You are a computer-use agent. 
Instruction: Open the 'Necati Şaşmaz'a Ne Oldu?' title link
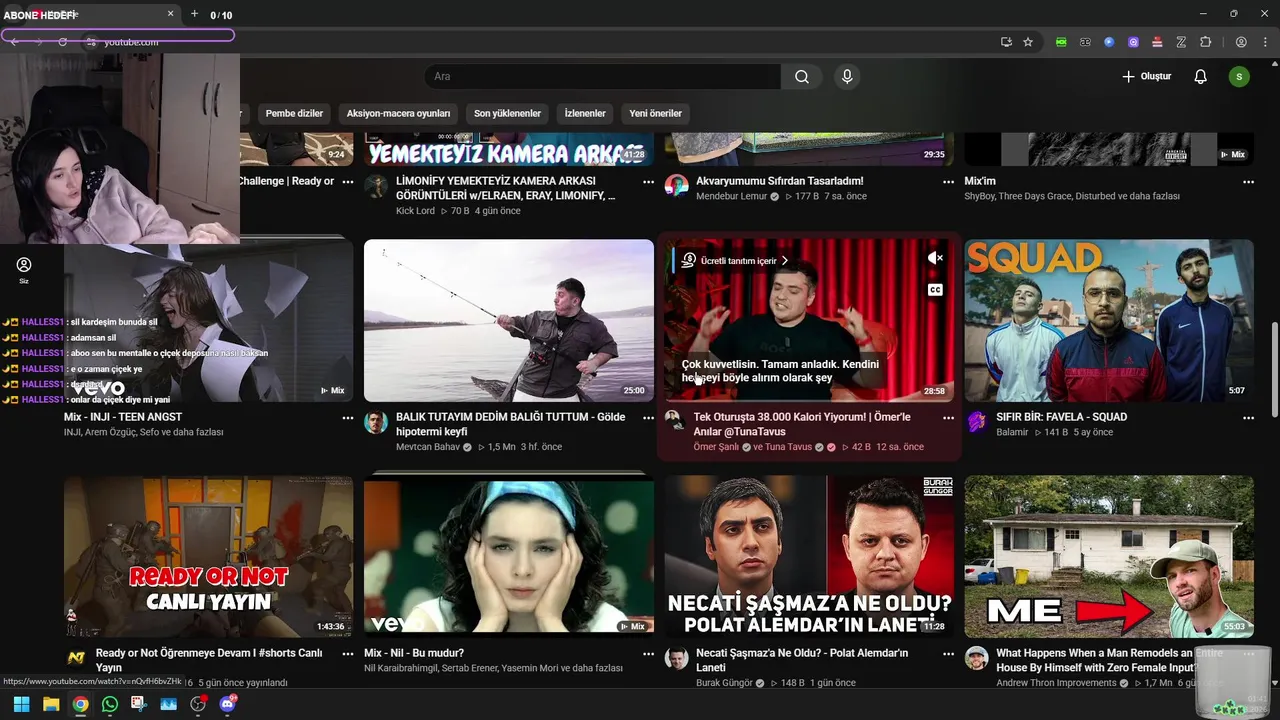click(802, 660)
